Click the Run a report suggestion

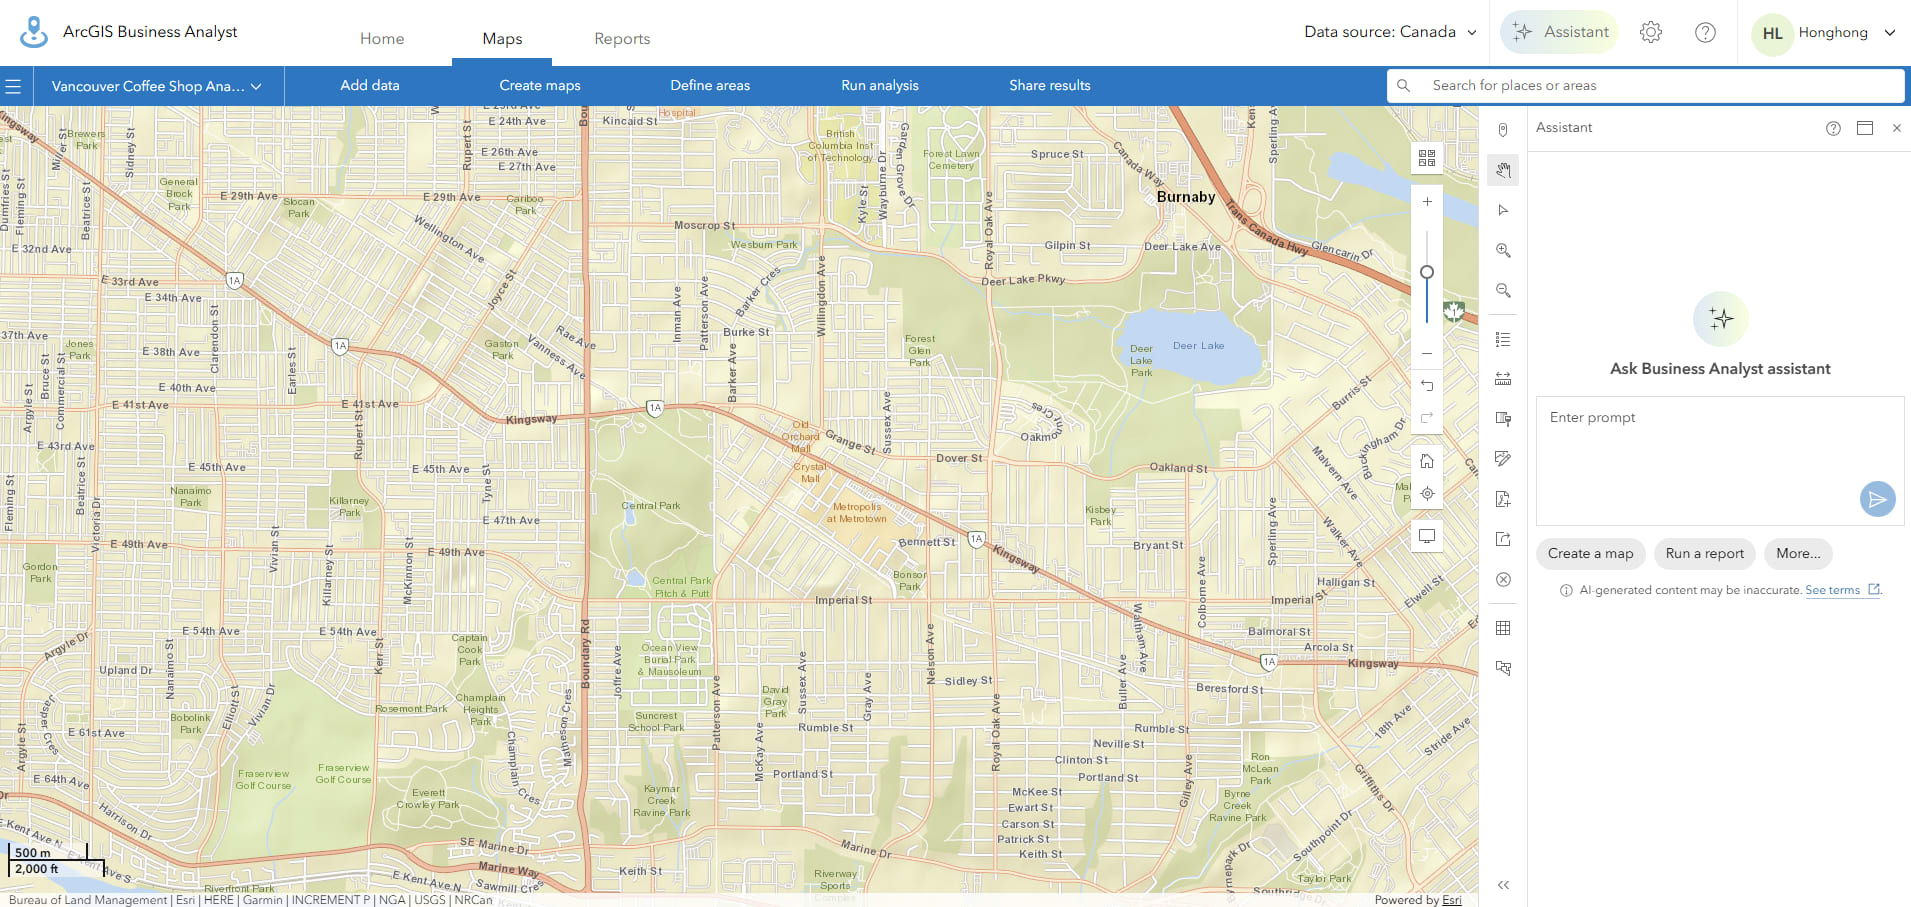pos(1705,554)
